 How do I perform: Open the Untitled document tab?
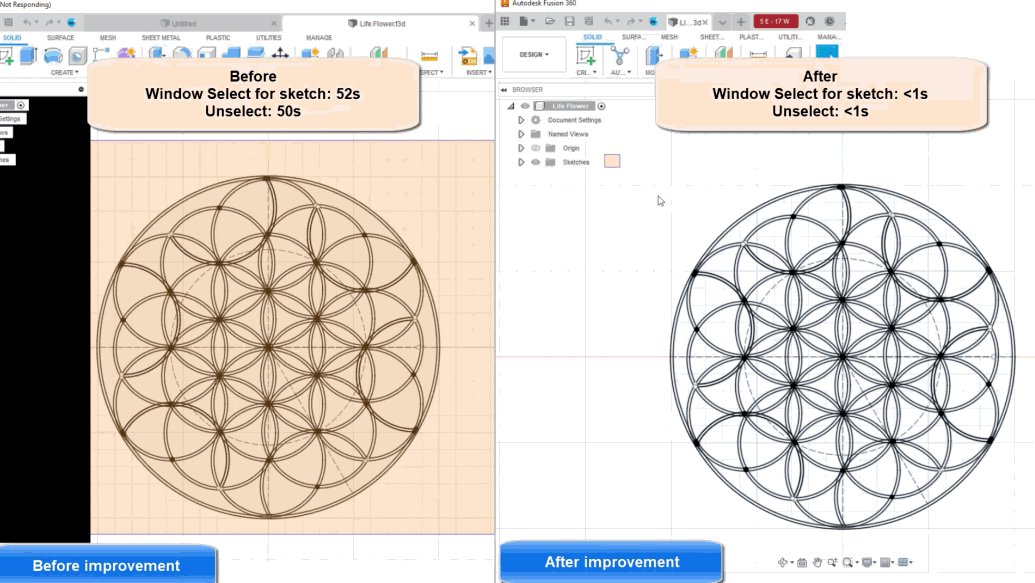pyautogui.click(x=183, y=23)
